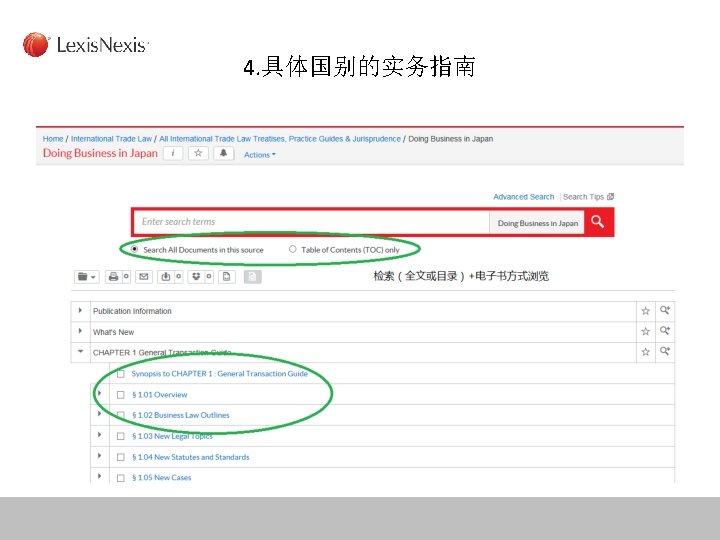The image size is (720, 540).
Task: Click the red search magnifier button
Action: [x=598, y=222]
